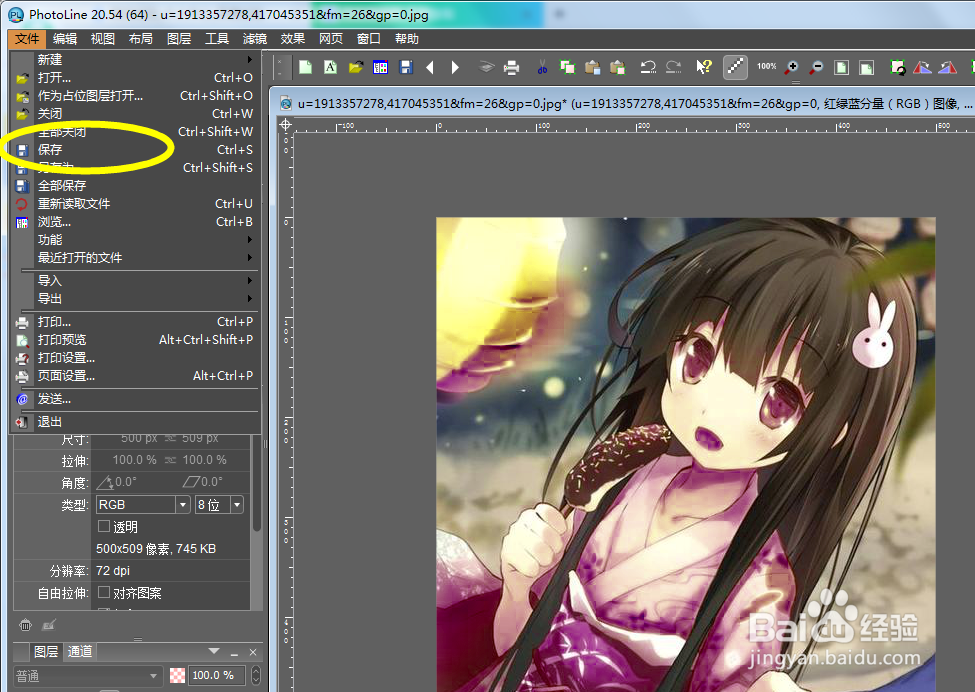975x692 pixels.
Task: Click the Cut scissors icon
Action: click(x=542, y=67)
